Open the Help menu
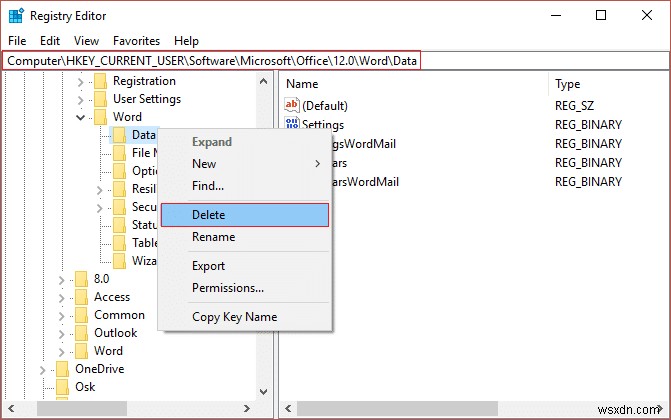 pos(186,41)
